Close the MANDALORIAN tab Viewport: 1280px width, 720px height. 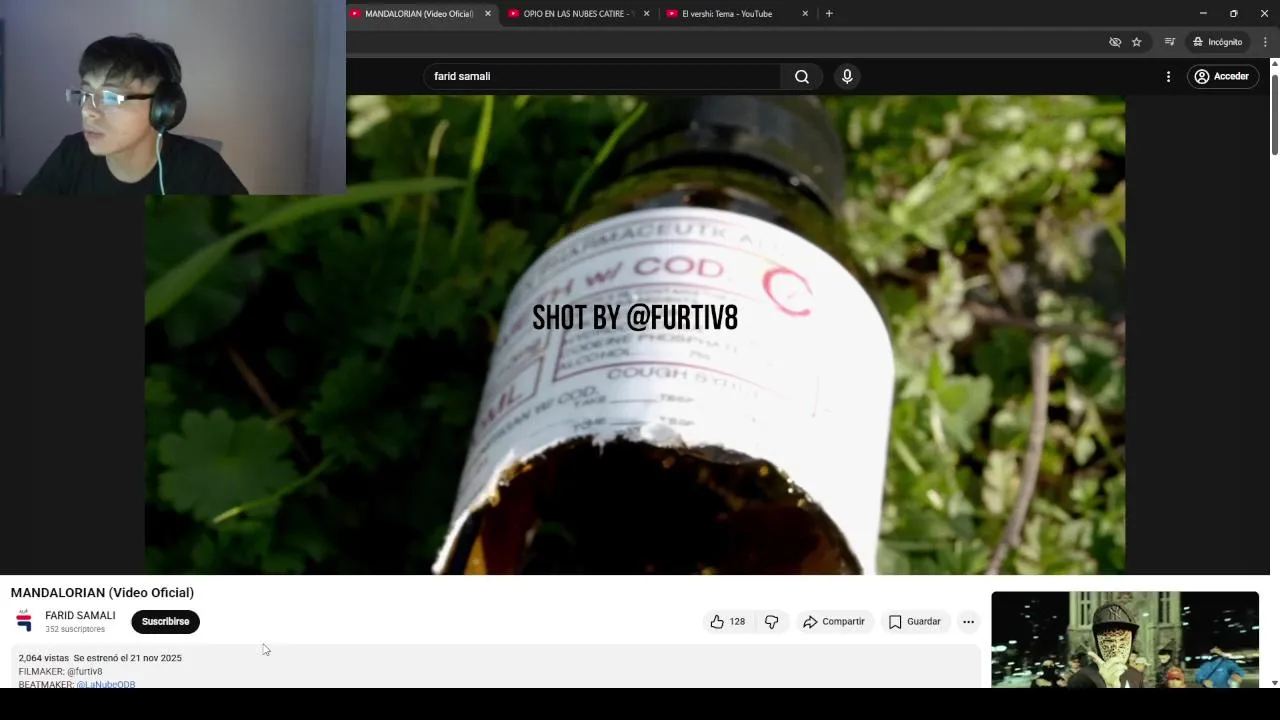click(x=488, y=14)
